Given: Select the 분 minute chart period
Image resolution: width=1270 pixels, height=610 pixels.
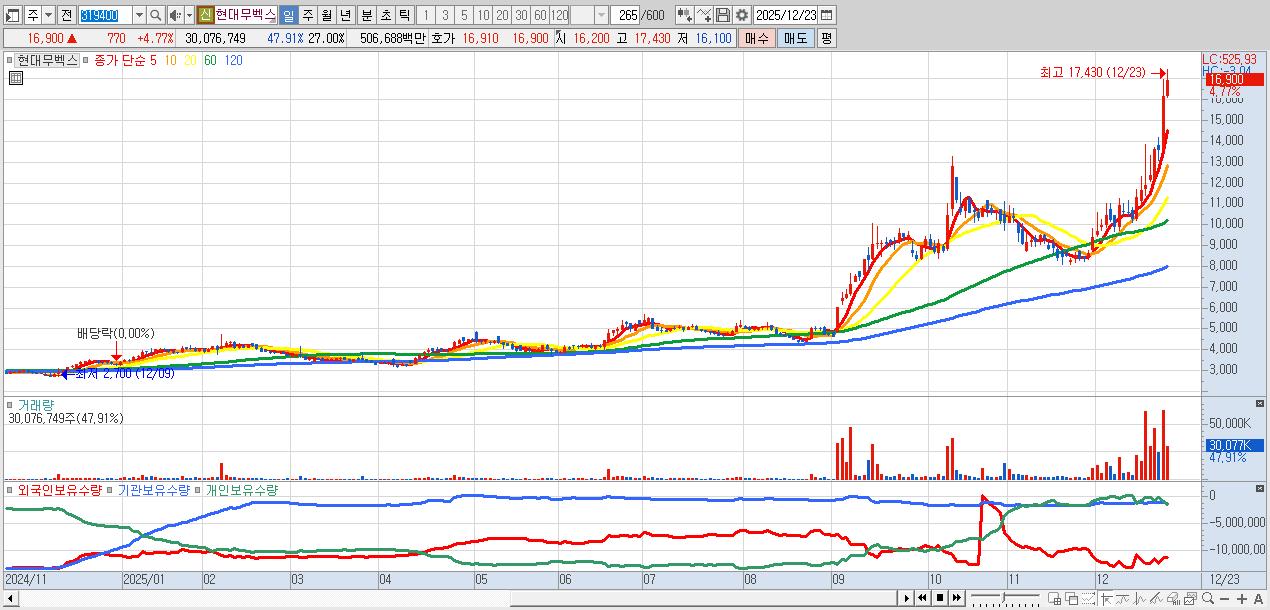Looking at the screenshot, I should tap(366, 15).
